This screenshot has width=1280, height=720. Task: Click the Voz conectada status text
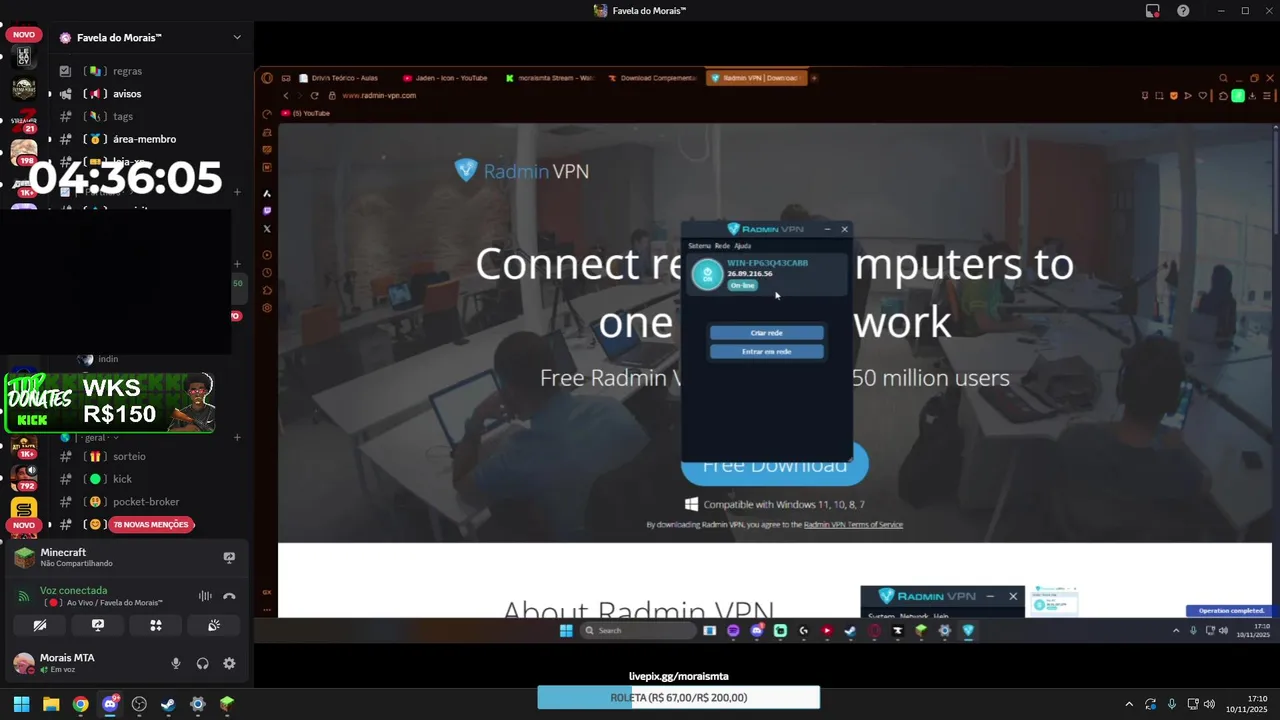[x=73, y=590]
